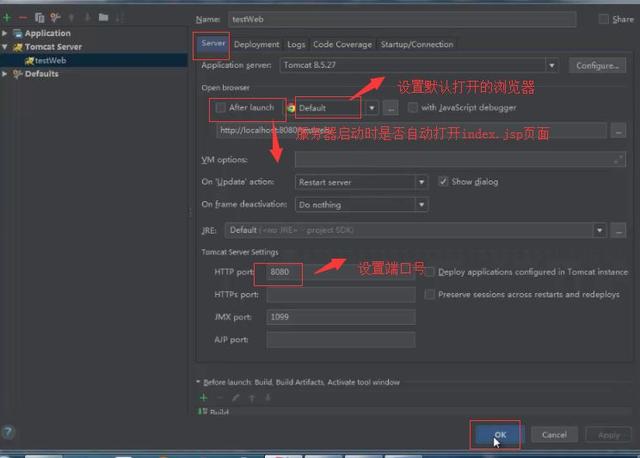This screenshot has width=640, height=458.
Task: Enable the After launch checkbox
Action: point(220,108)
